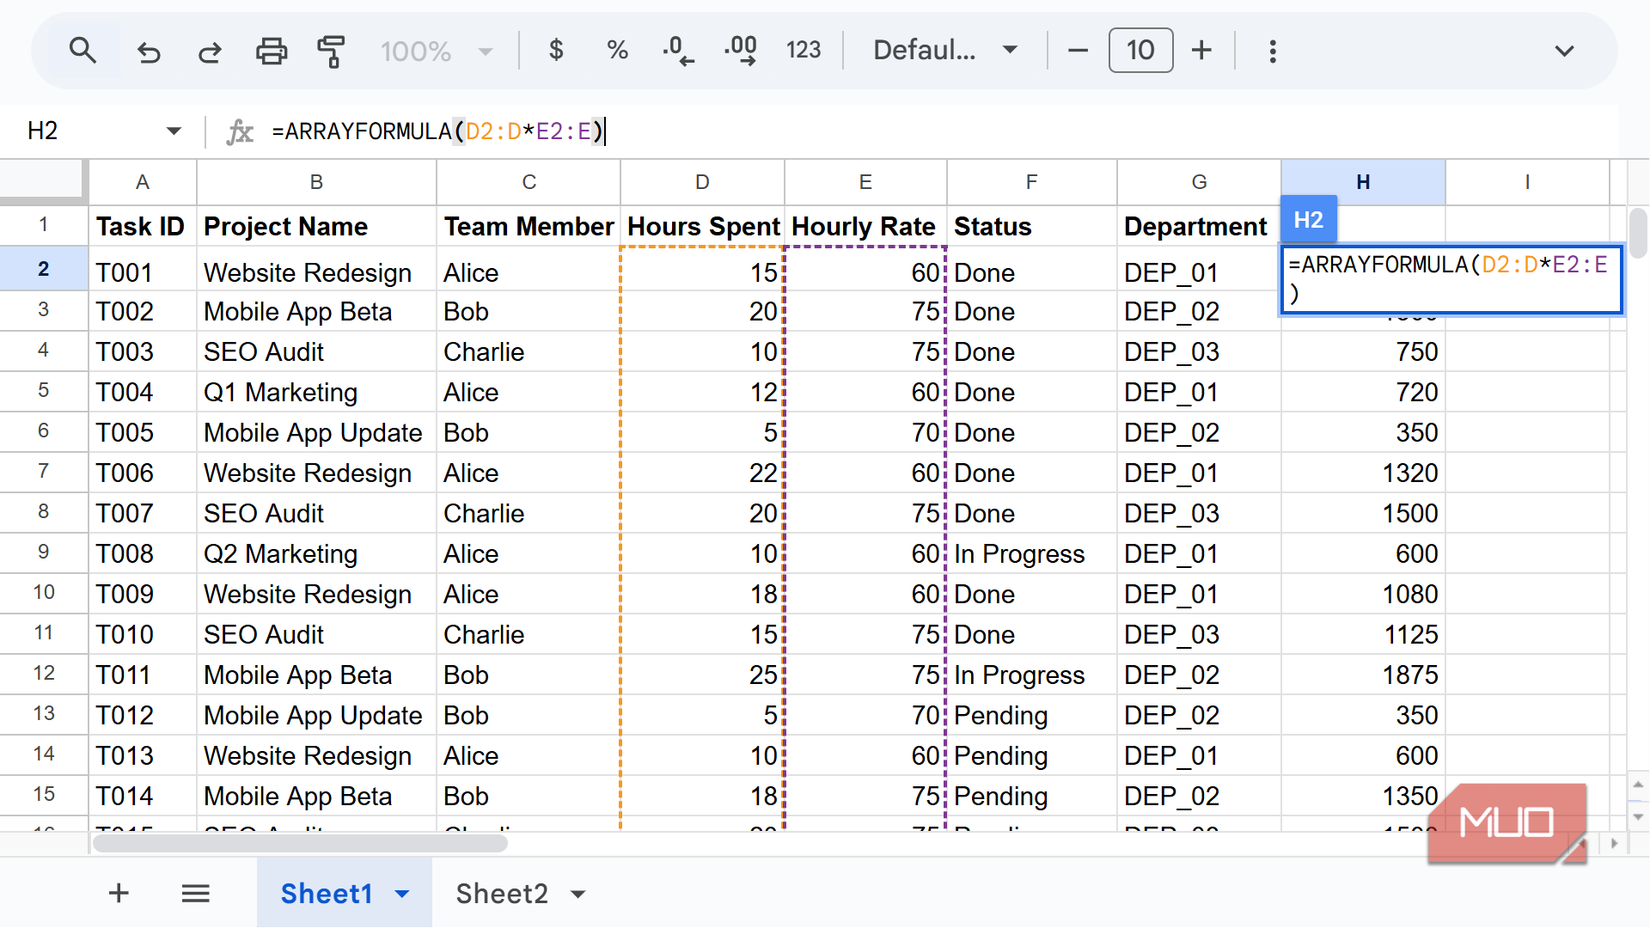The image size is (1650, 928).
Task: Redo the last action
Action: click(x=210, y=50)
